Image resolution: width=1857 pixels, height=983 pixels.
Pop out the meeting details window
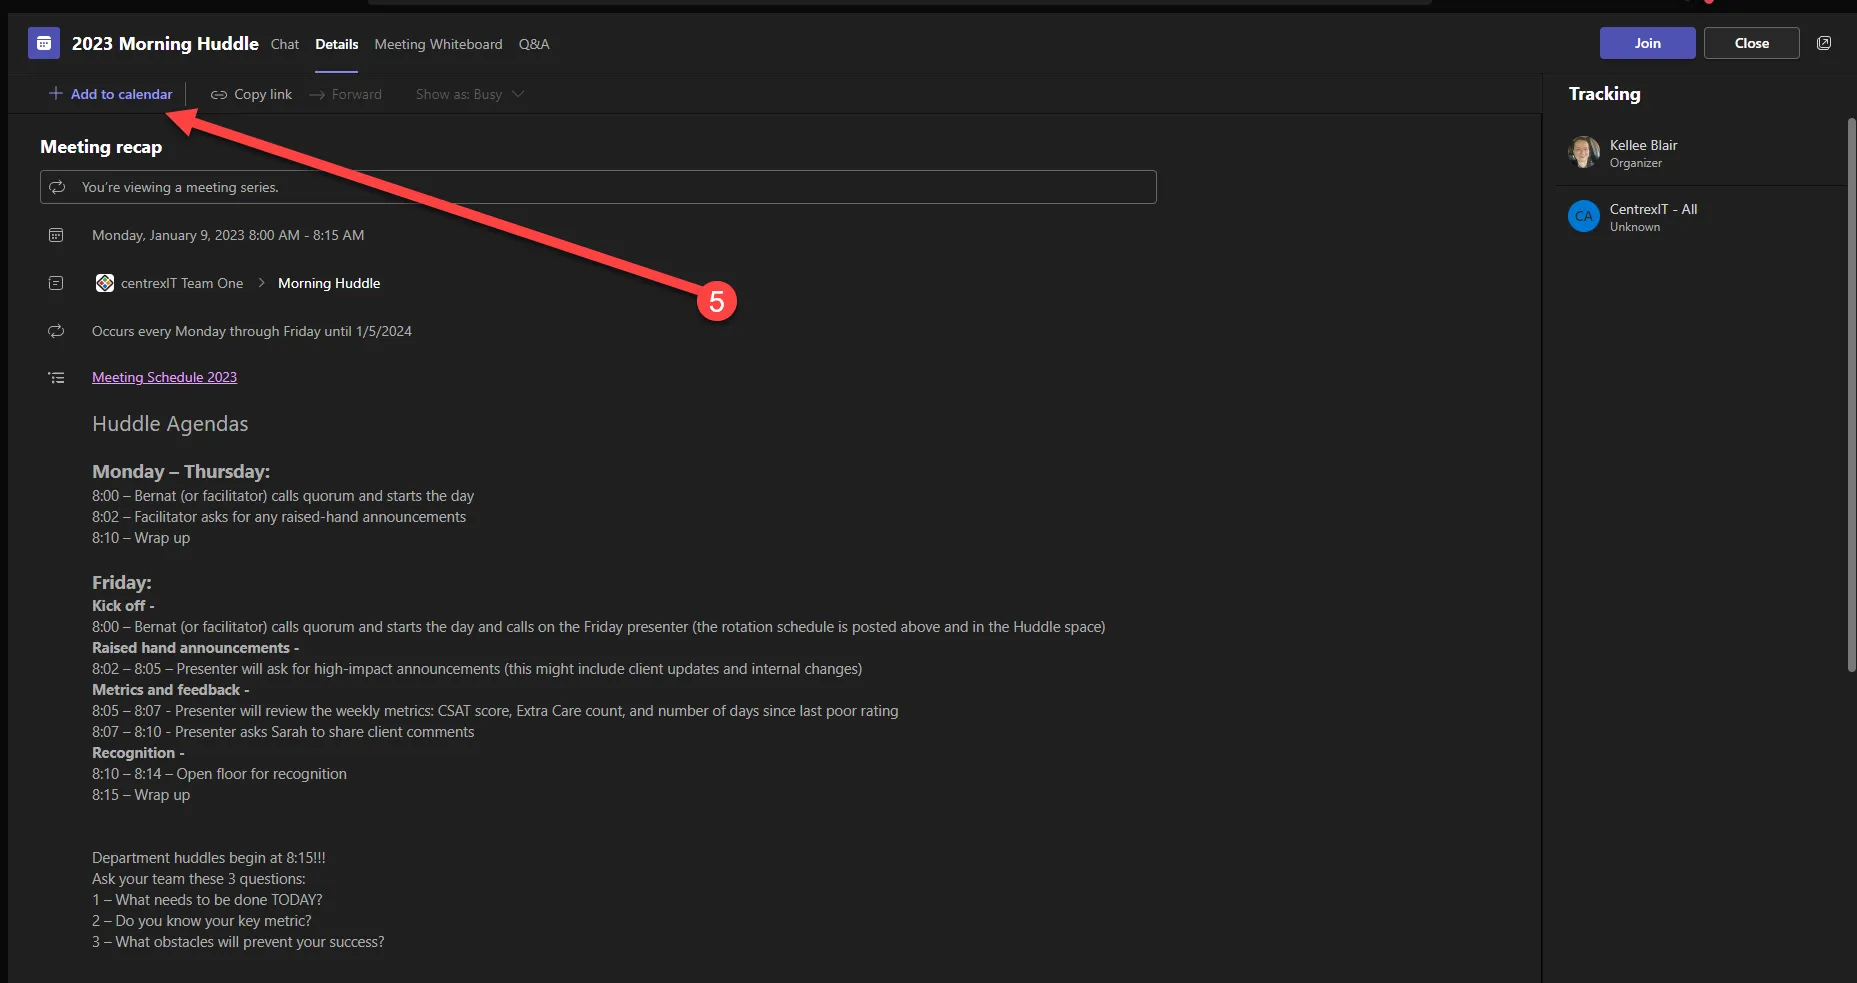(1824, 43)
